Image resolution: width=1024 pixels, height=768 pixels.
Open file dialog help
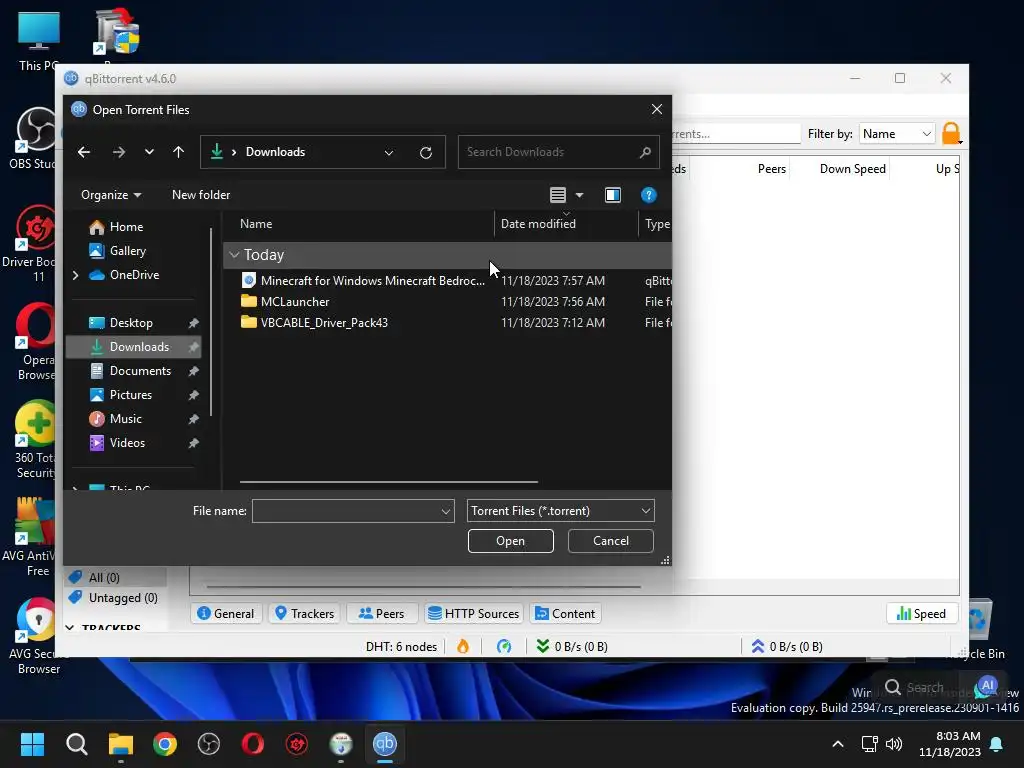coord(648,195)
